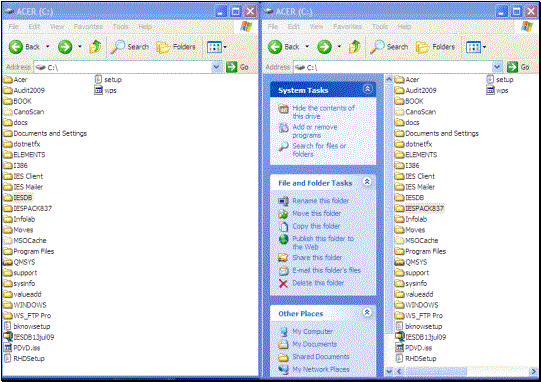
Task: Select RHDSetup file in right window
Action: 416,359
